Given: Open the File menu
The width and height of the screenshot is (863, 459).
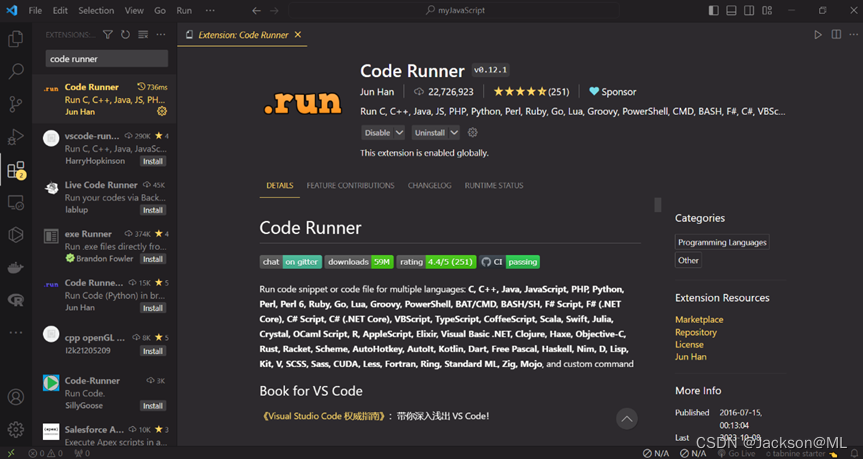Looking at the screenshot, I should coord(35,10).
